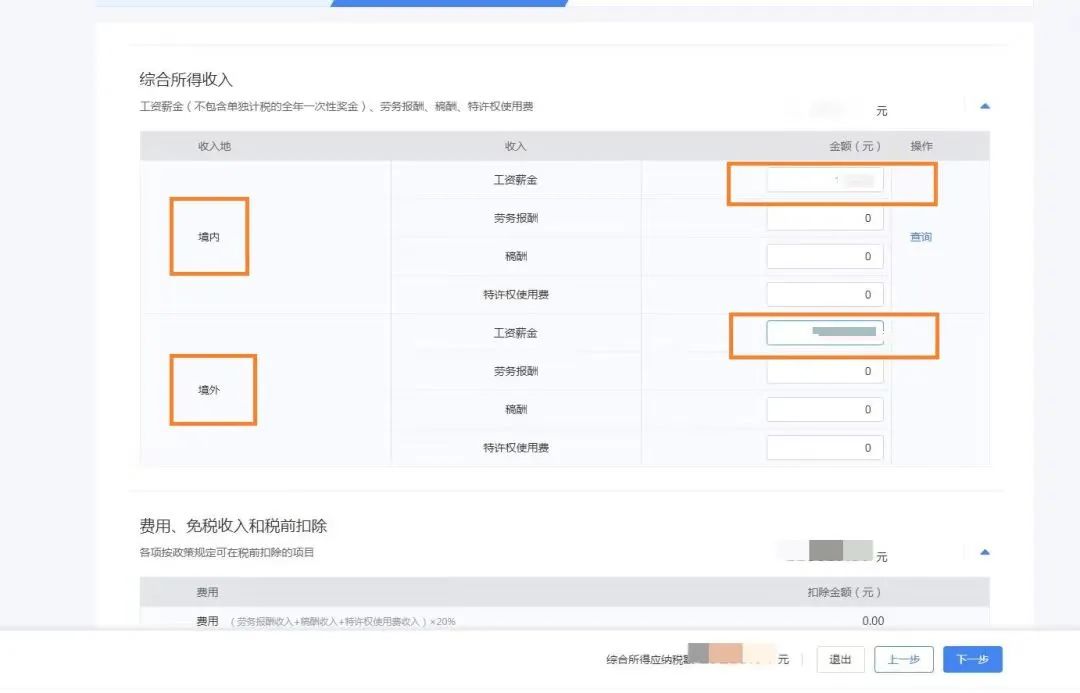Click the highlighted blue step tab at top
The height and width of the screenshot is (693, 1080).
click(x=449, y=3)
